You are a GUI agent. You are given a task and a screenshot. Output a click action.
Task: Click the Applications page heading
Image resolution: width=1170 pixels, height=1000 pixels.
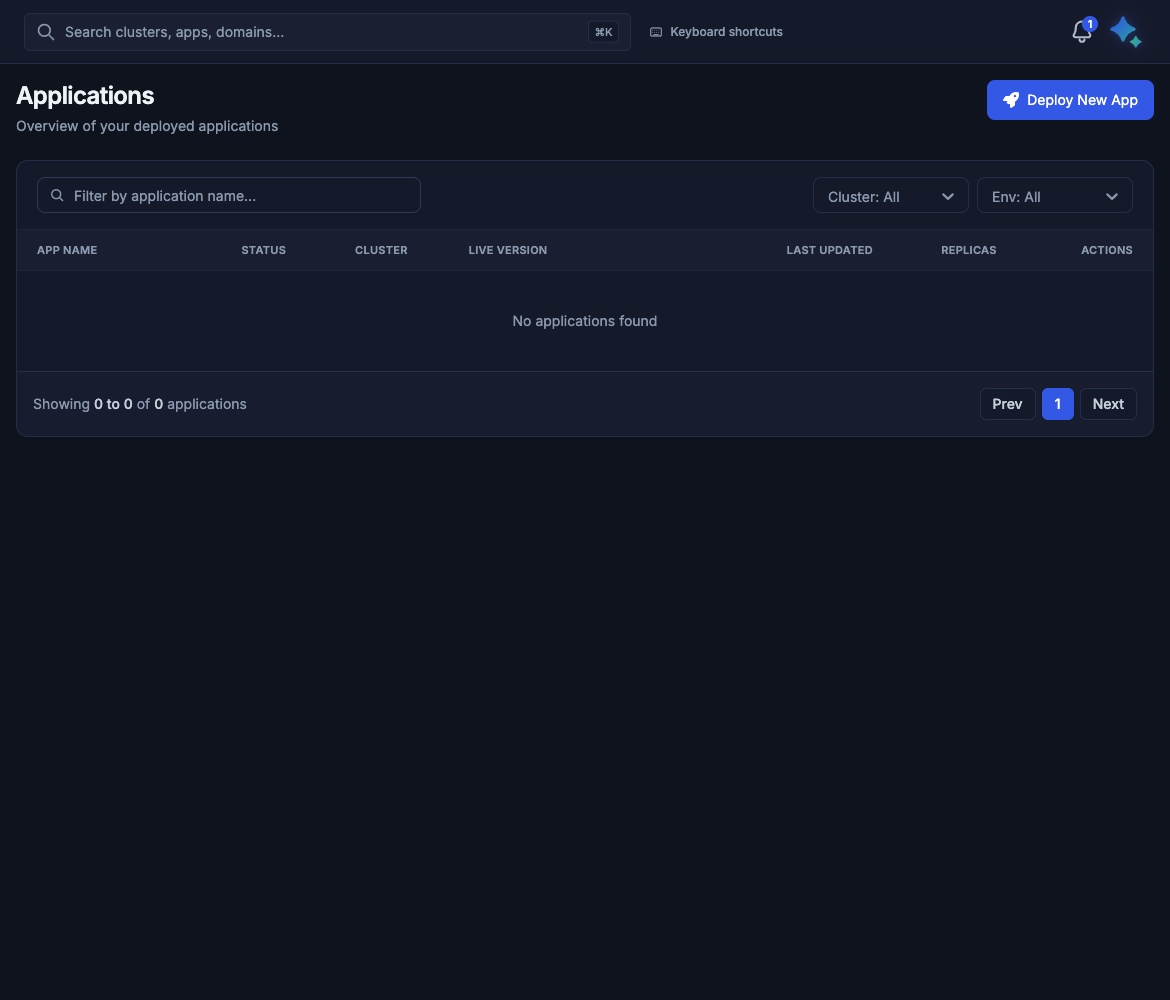(x=85, y=96)
